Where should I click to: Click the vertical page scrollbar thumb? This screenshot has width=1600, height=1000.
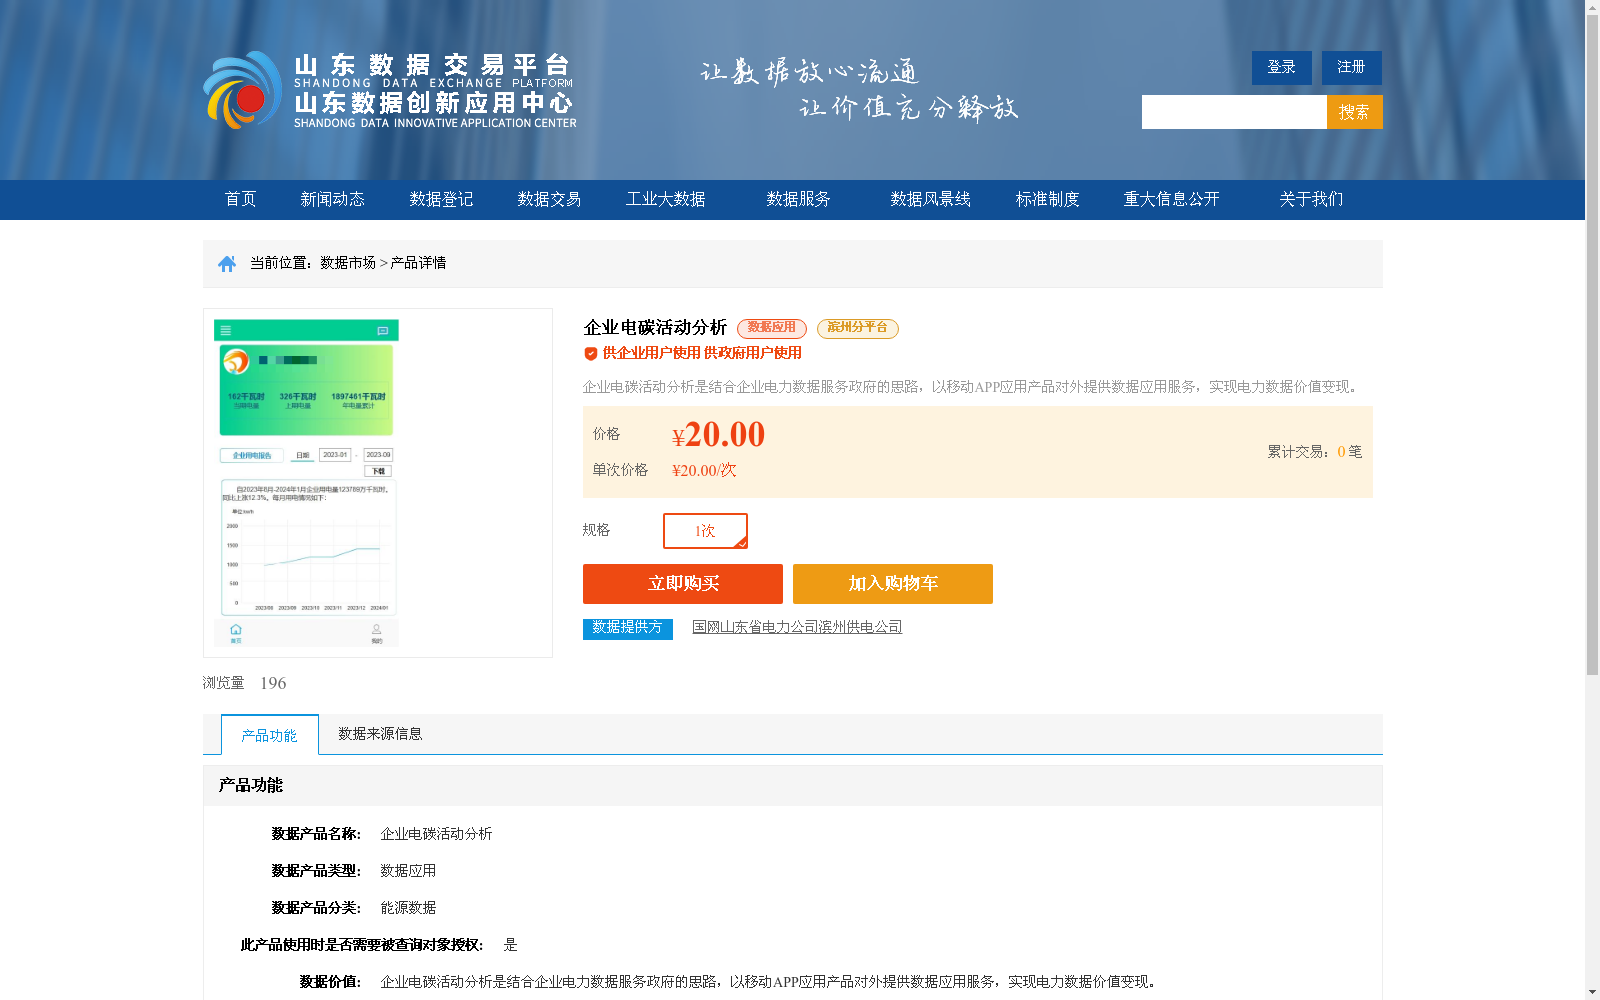point(1592,345)
